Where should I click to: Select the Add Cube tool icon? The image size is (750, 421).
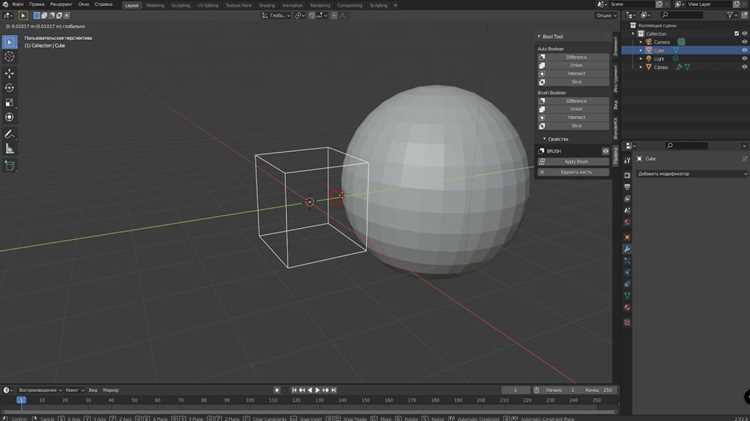click(9, 166)
